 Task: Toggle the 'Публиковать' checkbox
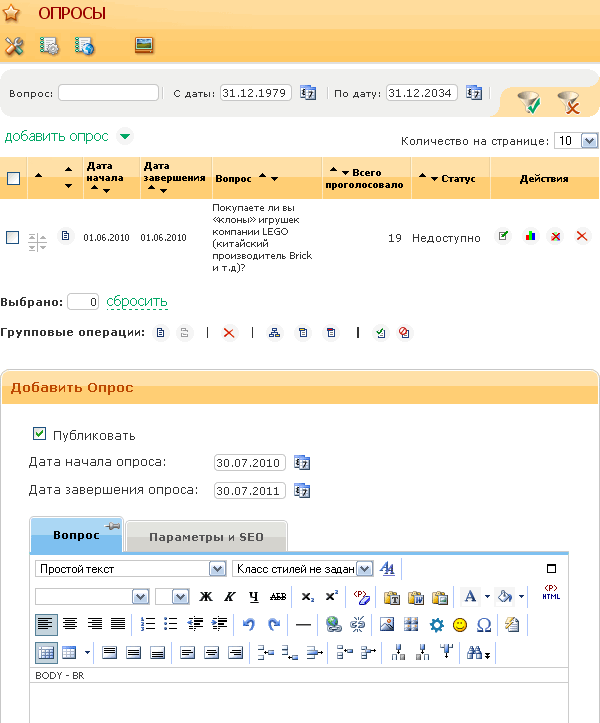tap(40, 434)
